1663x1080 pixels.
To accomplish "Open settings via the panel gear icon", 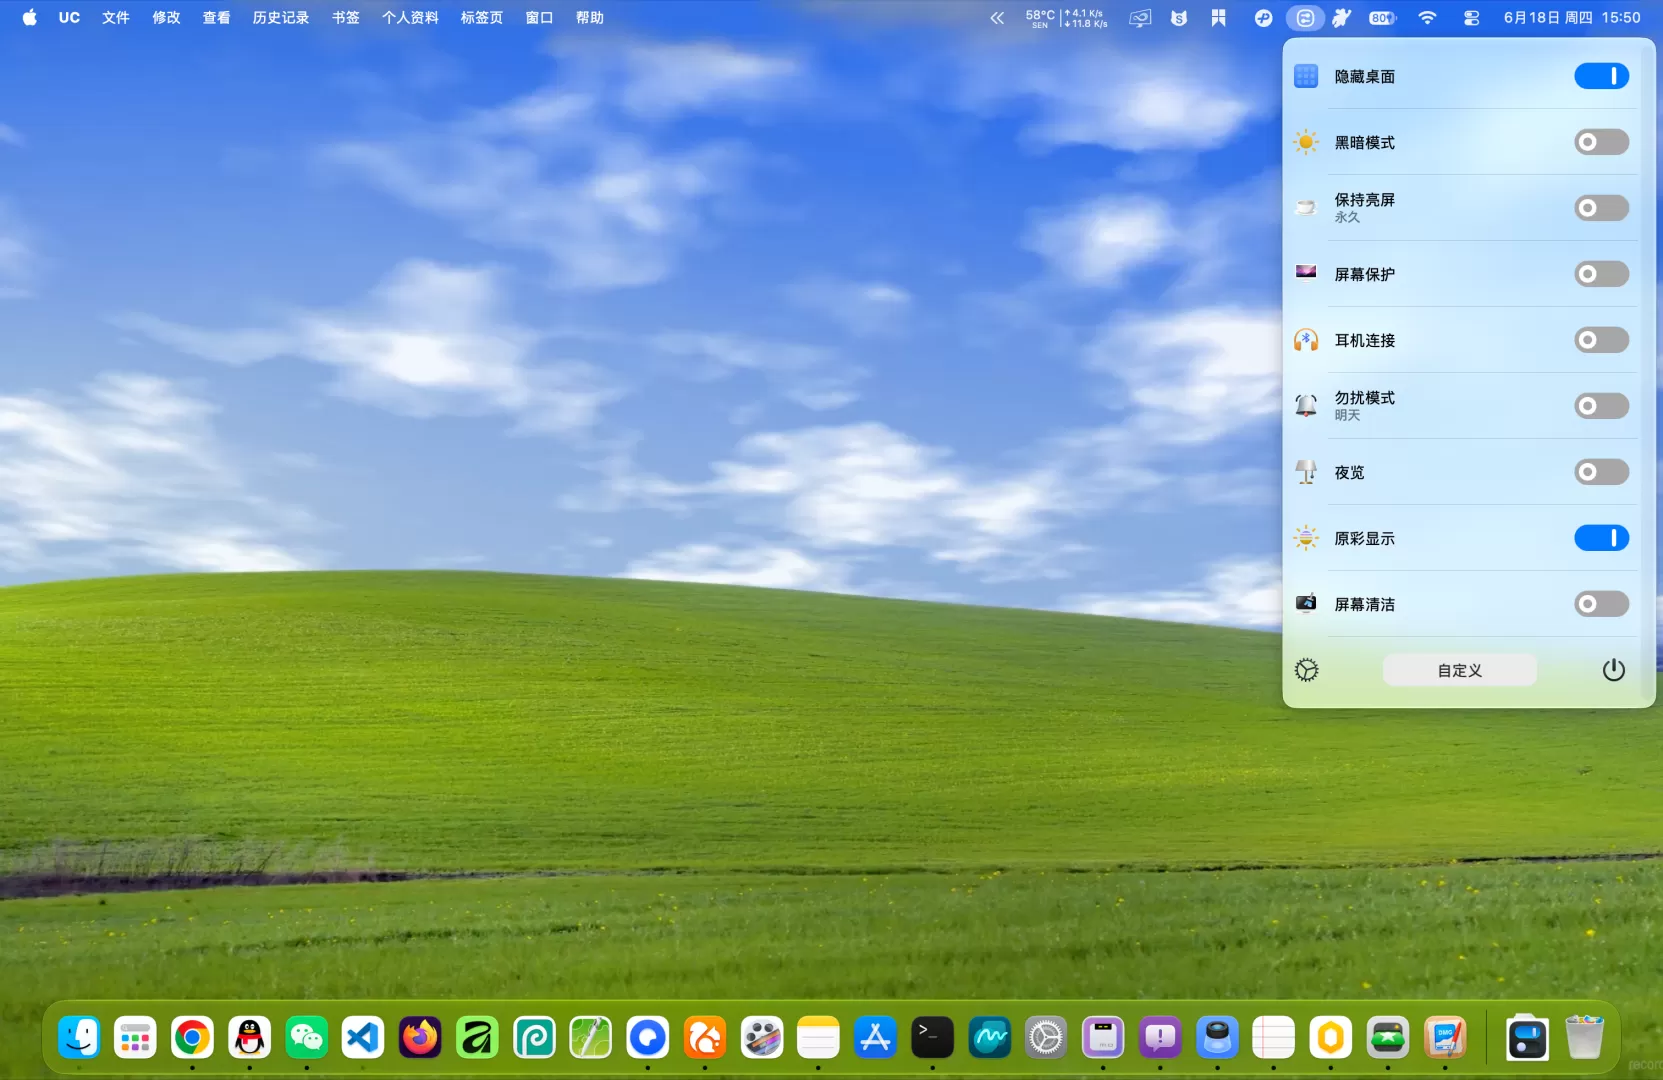I will tap(1306, 670).
